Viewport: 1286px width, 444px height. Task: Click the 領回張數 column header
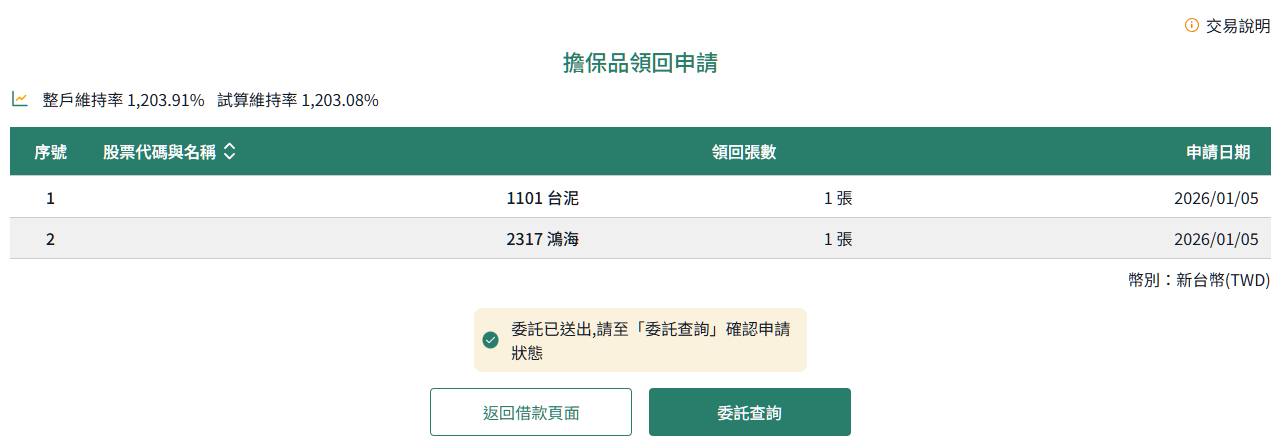click(x=744, y=152)
